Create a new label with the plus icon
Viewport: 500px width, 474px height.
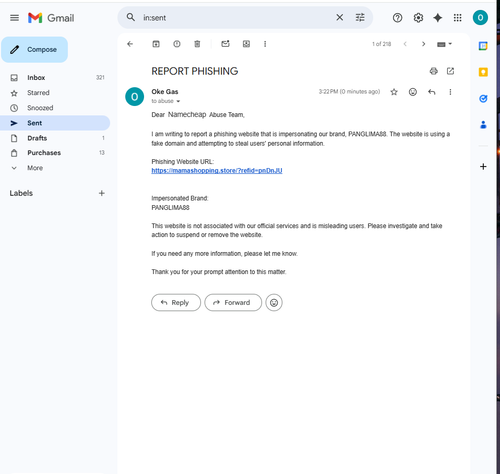pyautogui.click(x=102, y=193)
